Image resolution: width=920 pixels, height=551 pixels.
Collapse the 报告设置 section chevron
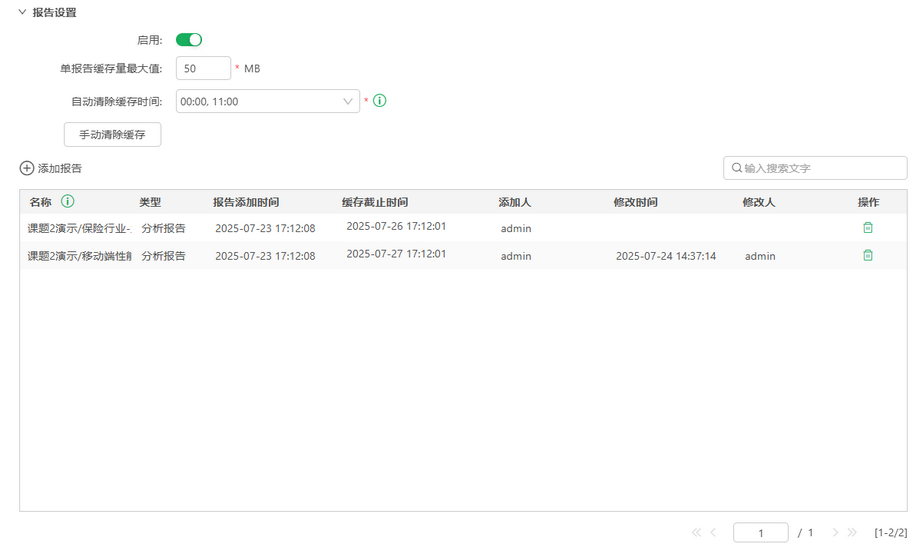(22, 13)
